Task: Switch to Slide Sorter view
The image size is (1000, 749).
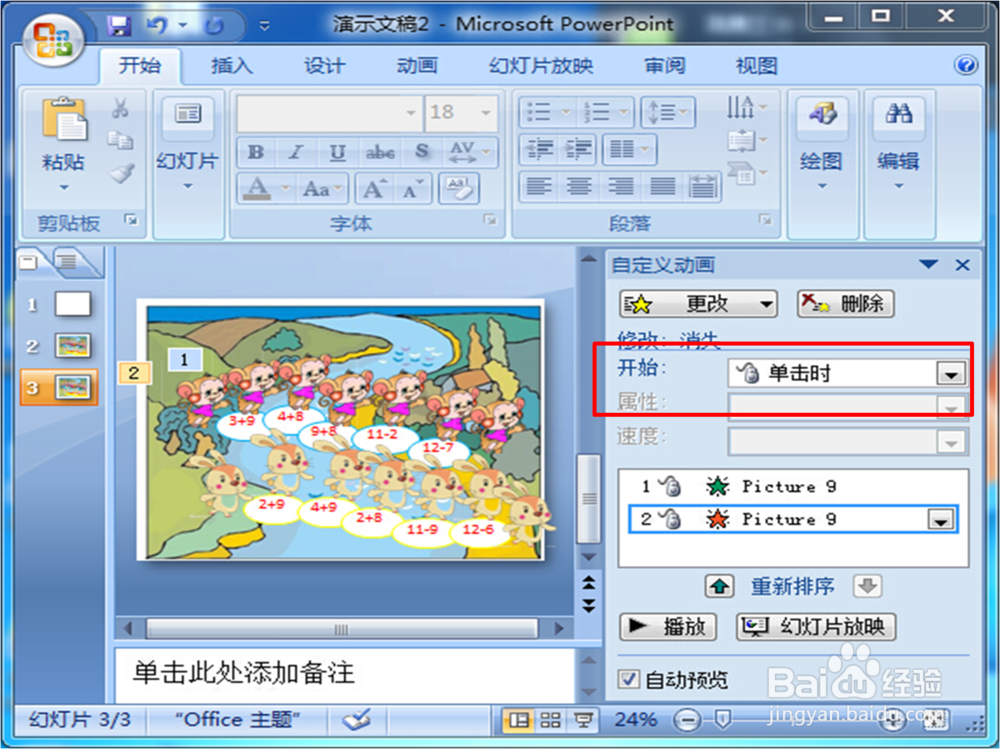Action: click(x=550, y=720)
